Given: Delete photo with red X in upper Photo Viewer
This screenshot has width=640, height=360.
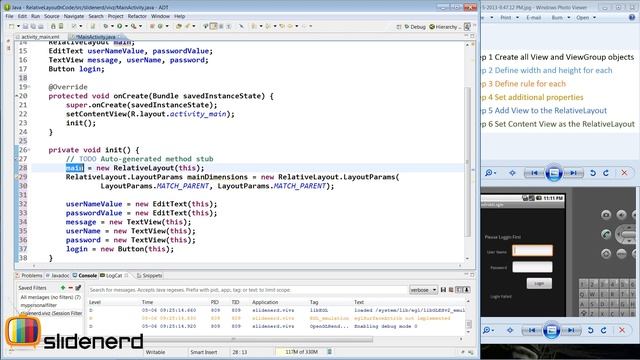Looking at the screenshot, I should pyautogui.click(x=624, y=173).
